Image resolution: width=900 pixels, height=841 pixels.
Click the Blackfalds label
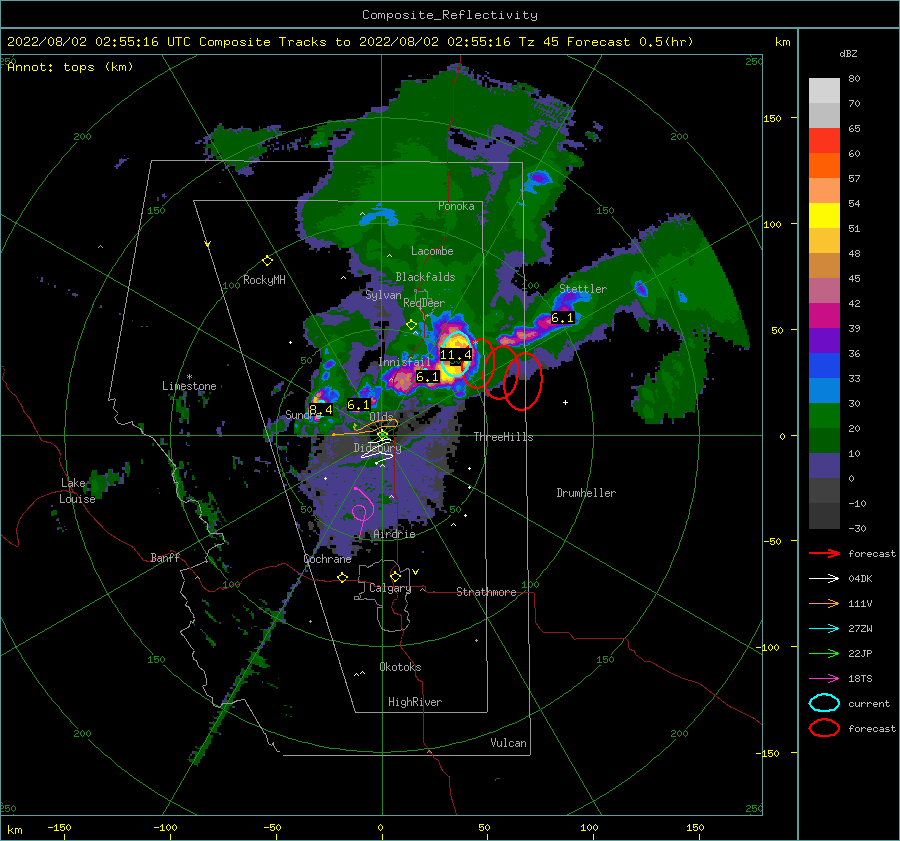click(425, 277)
